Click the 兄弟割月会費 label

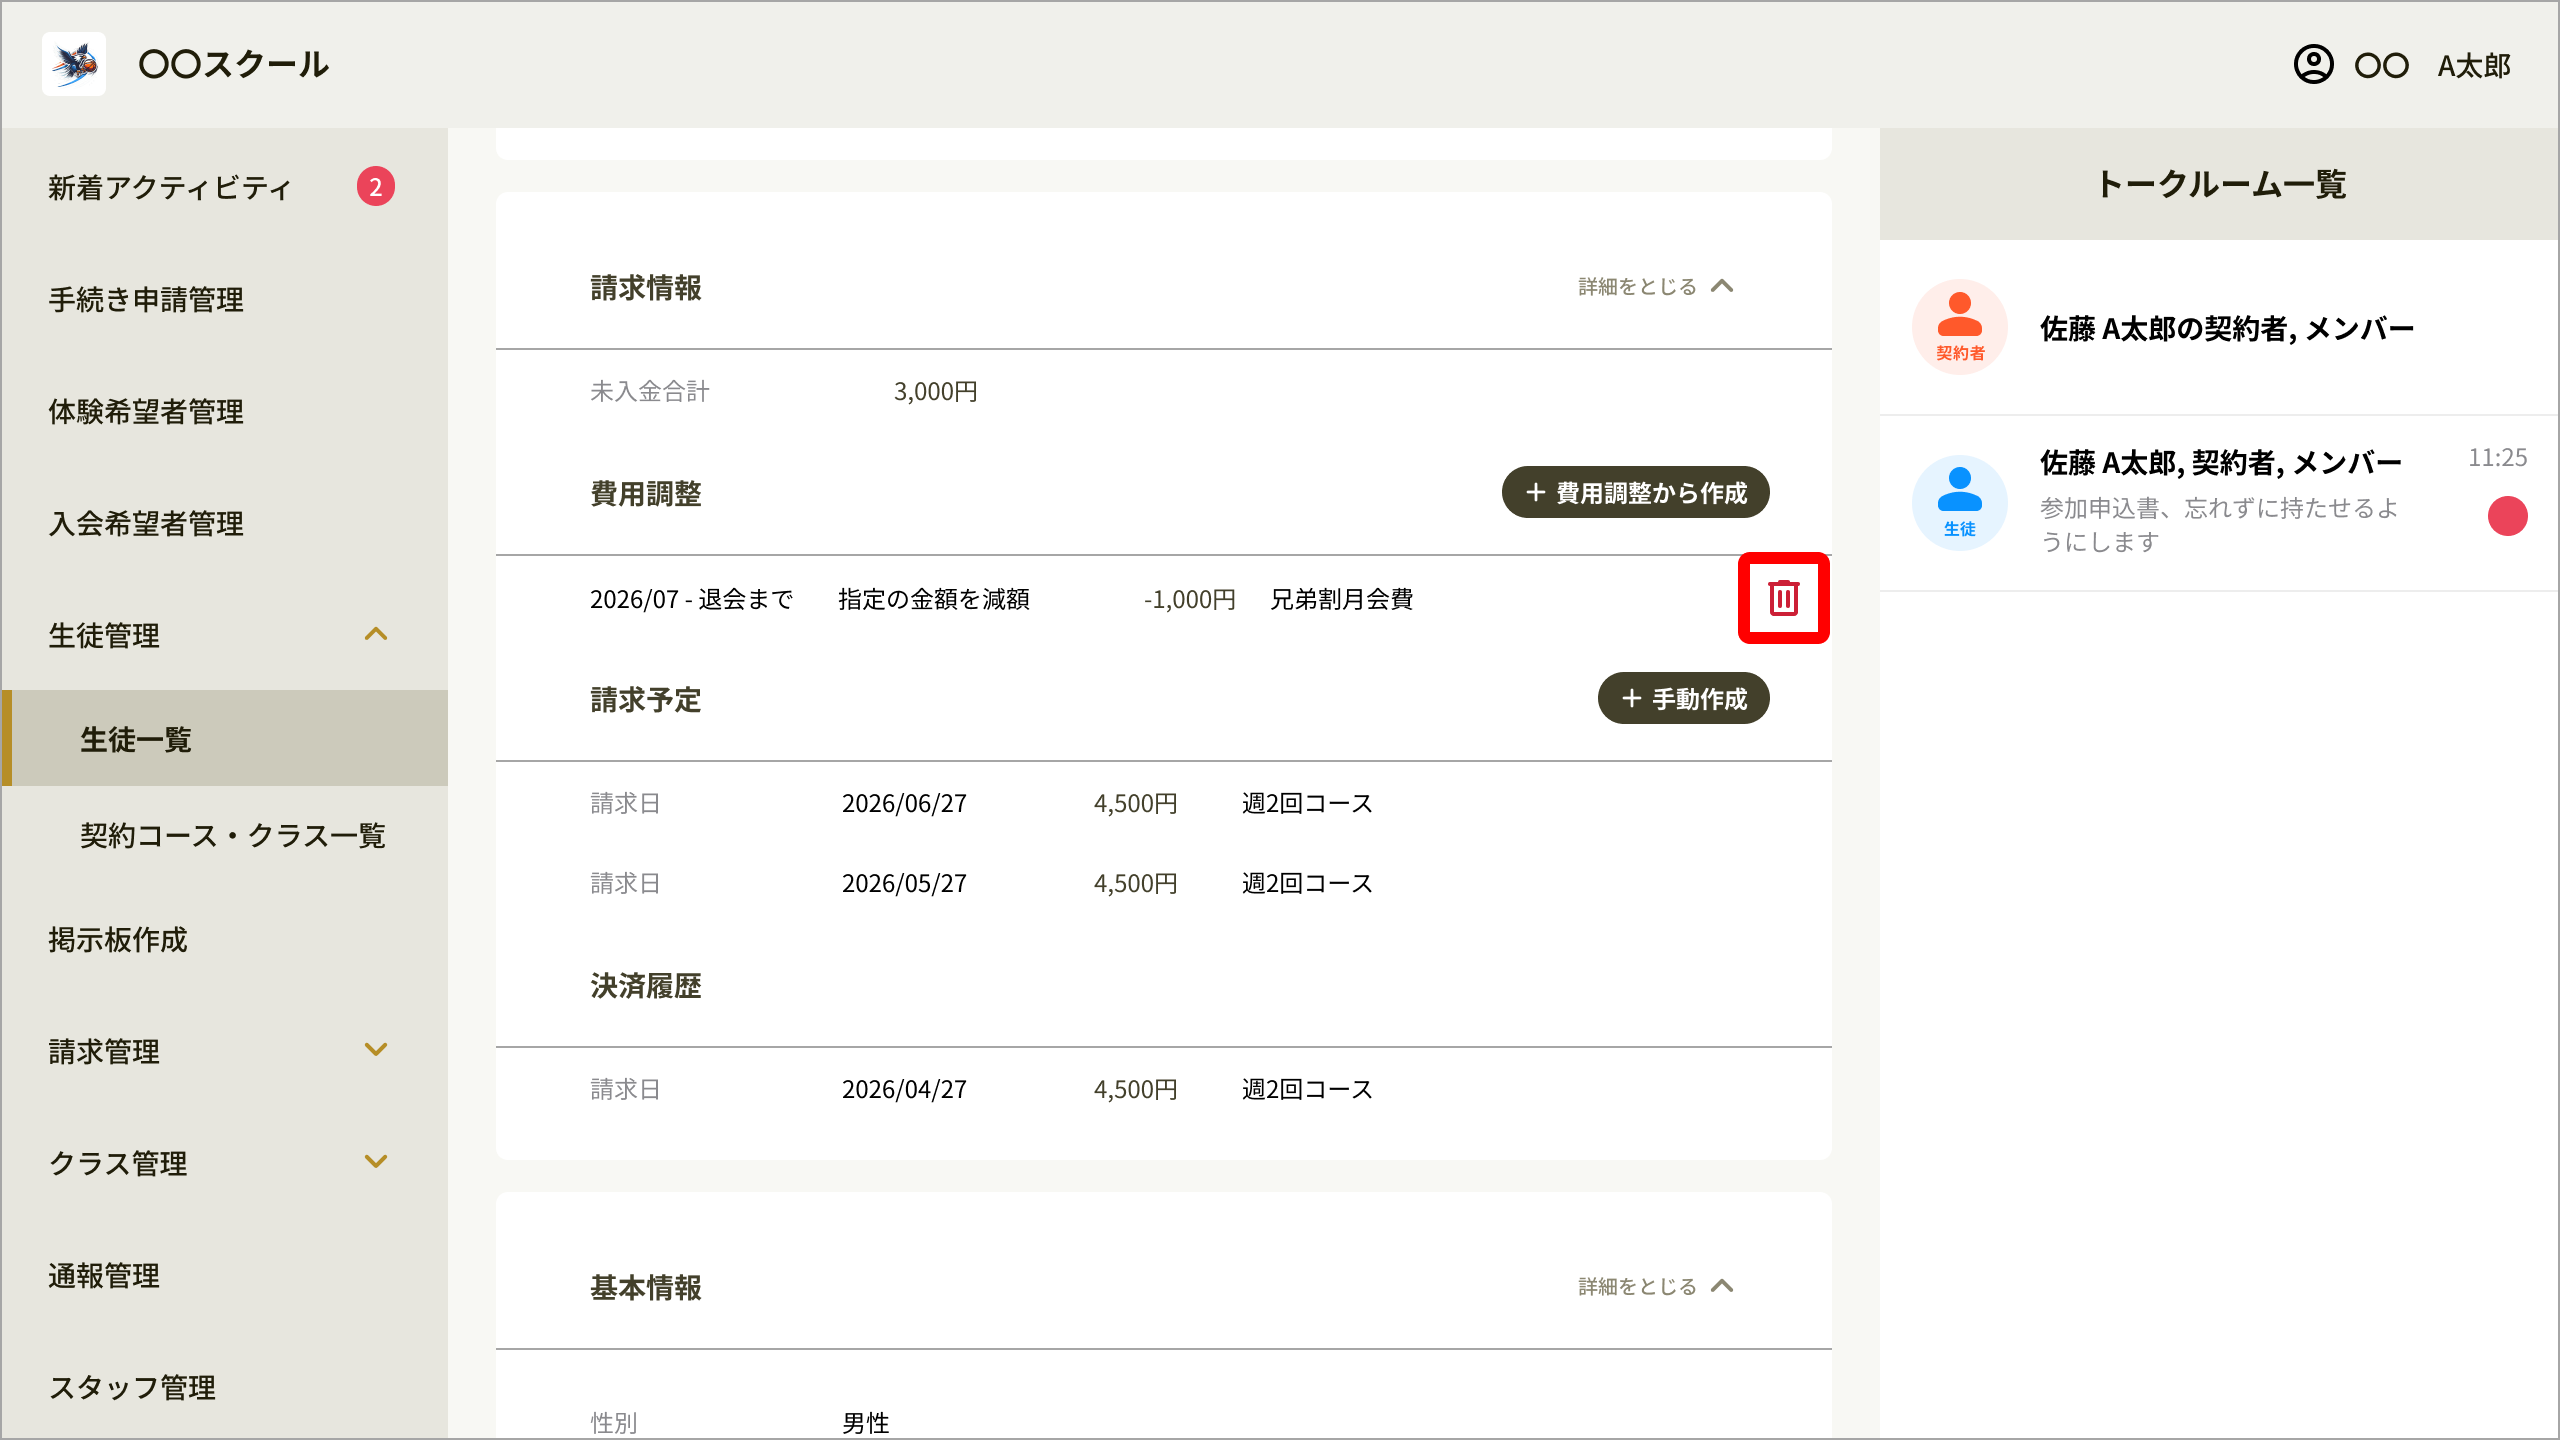pyautogui.click(x=1341, y=599)
